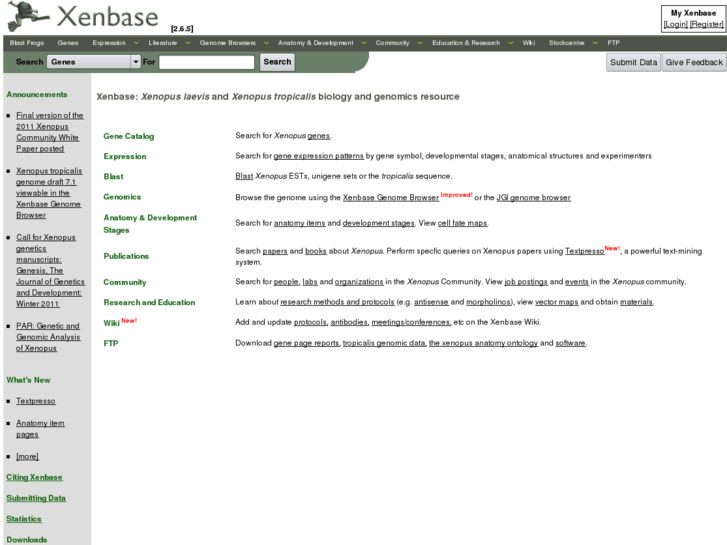
Task: Open the Genes menu item
Action: pos(68,43)
